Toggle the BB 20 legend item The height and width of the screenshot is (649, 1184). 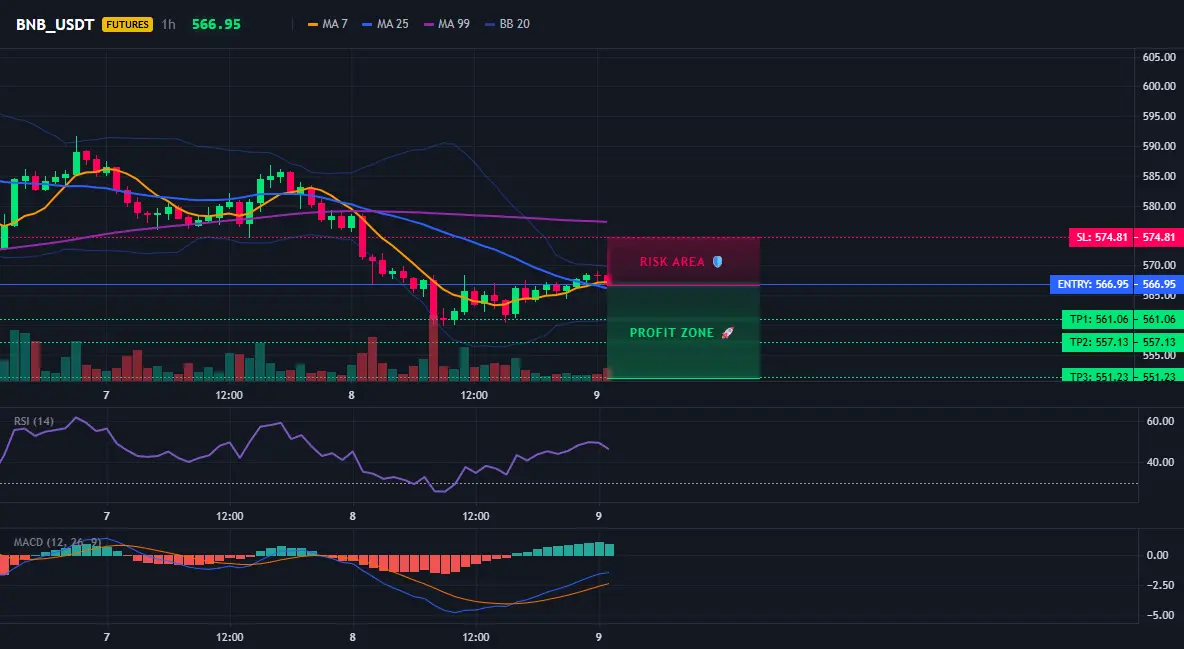click(x=507, y=24)
